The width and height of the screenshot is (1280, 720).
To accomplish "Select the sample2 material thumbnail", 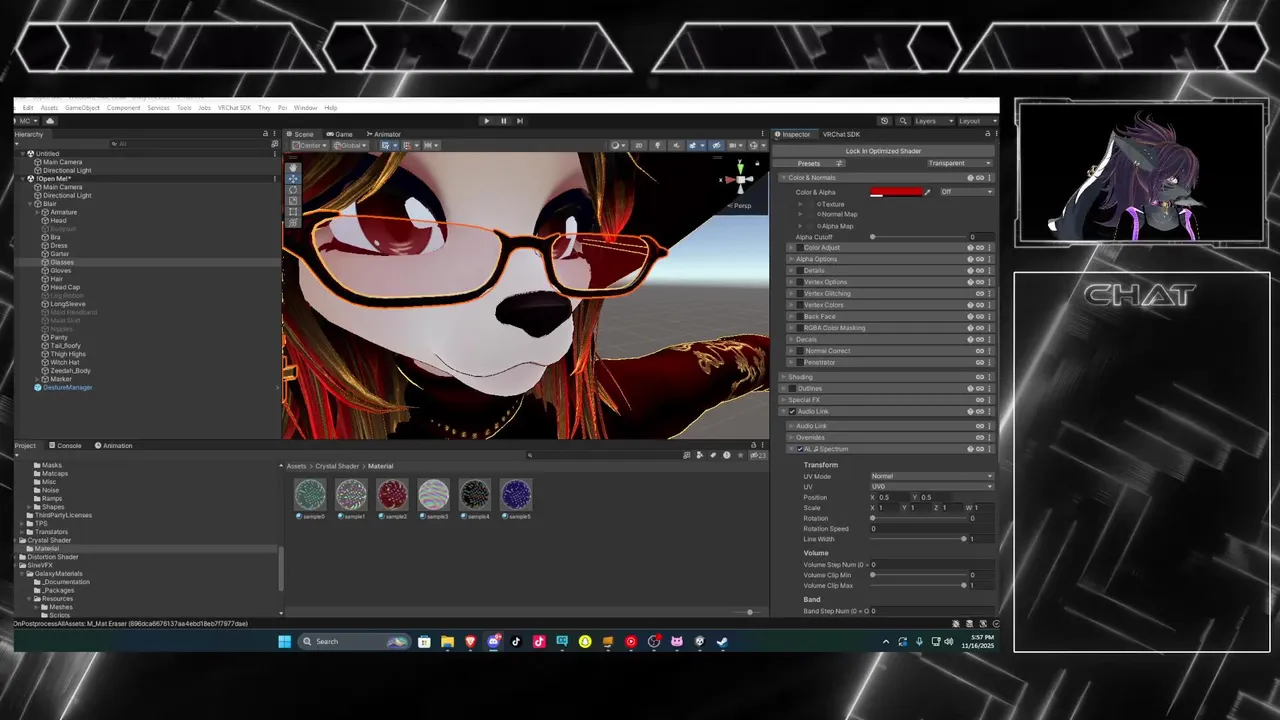I will click(392, 494).
